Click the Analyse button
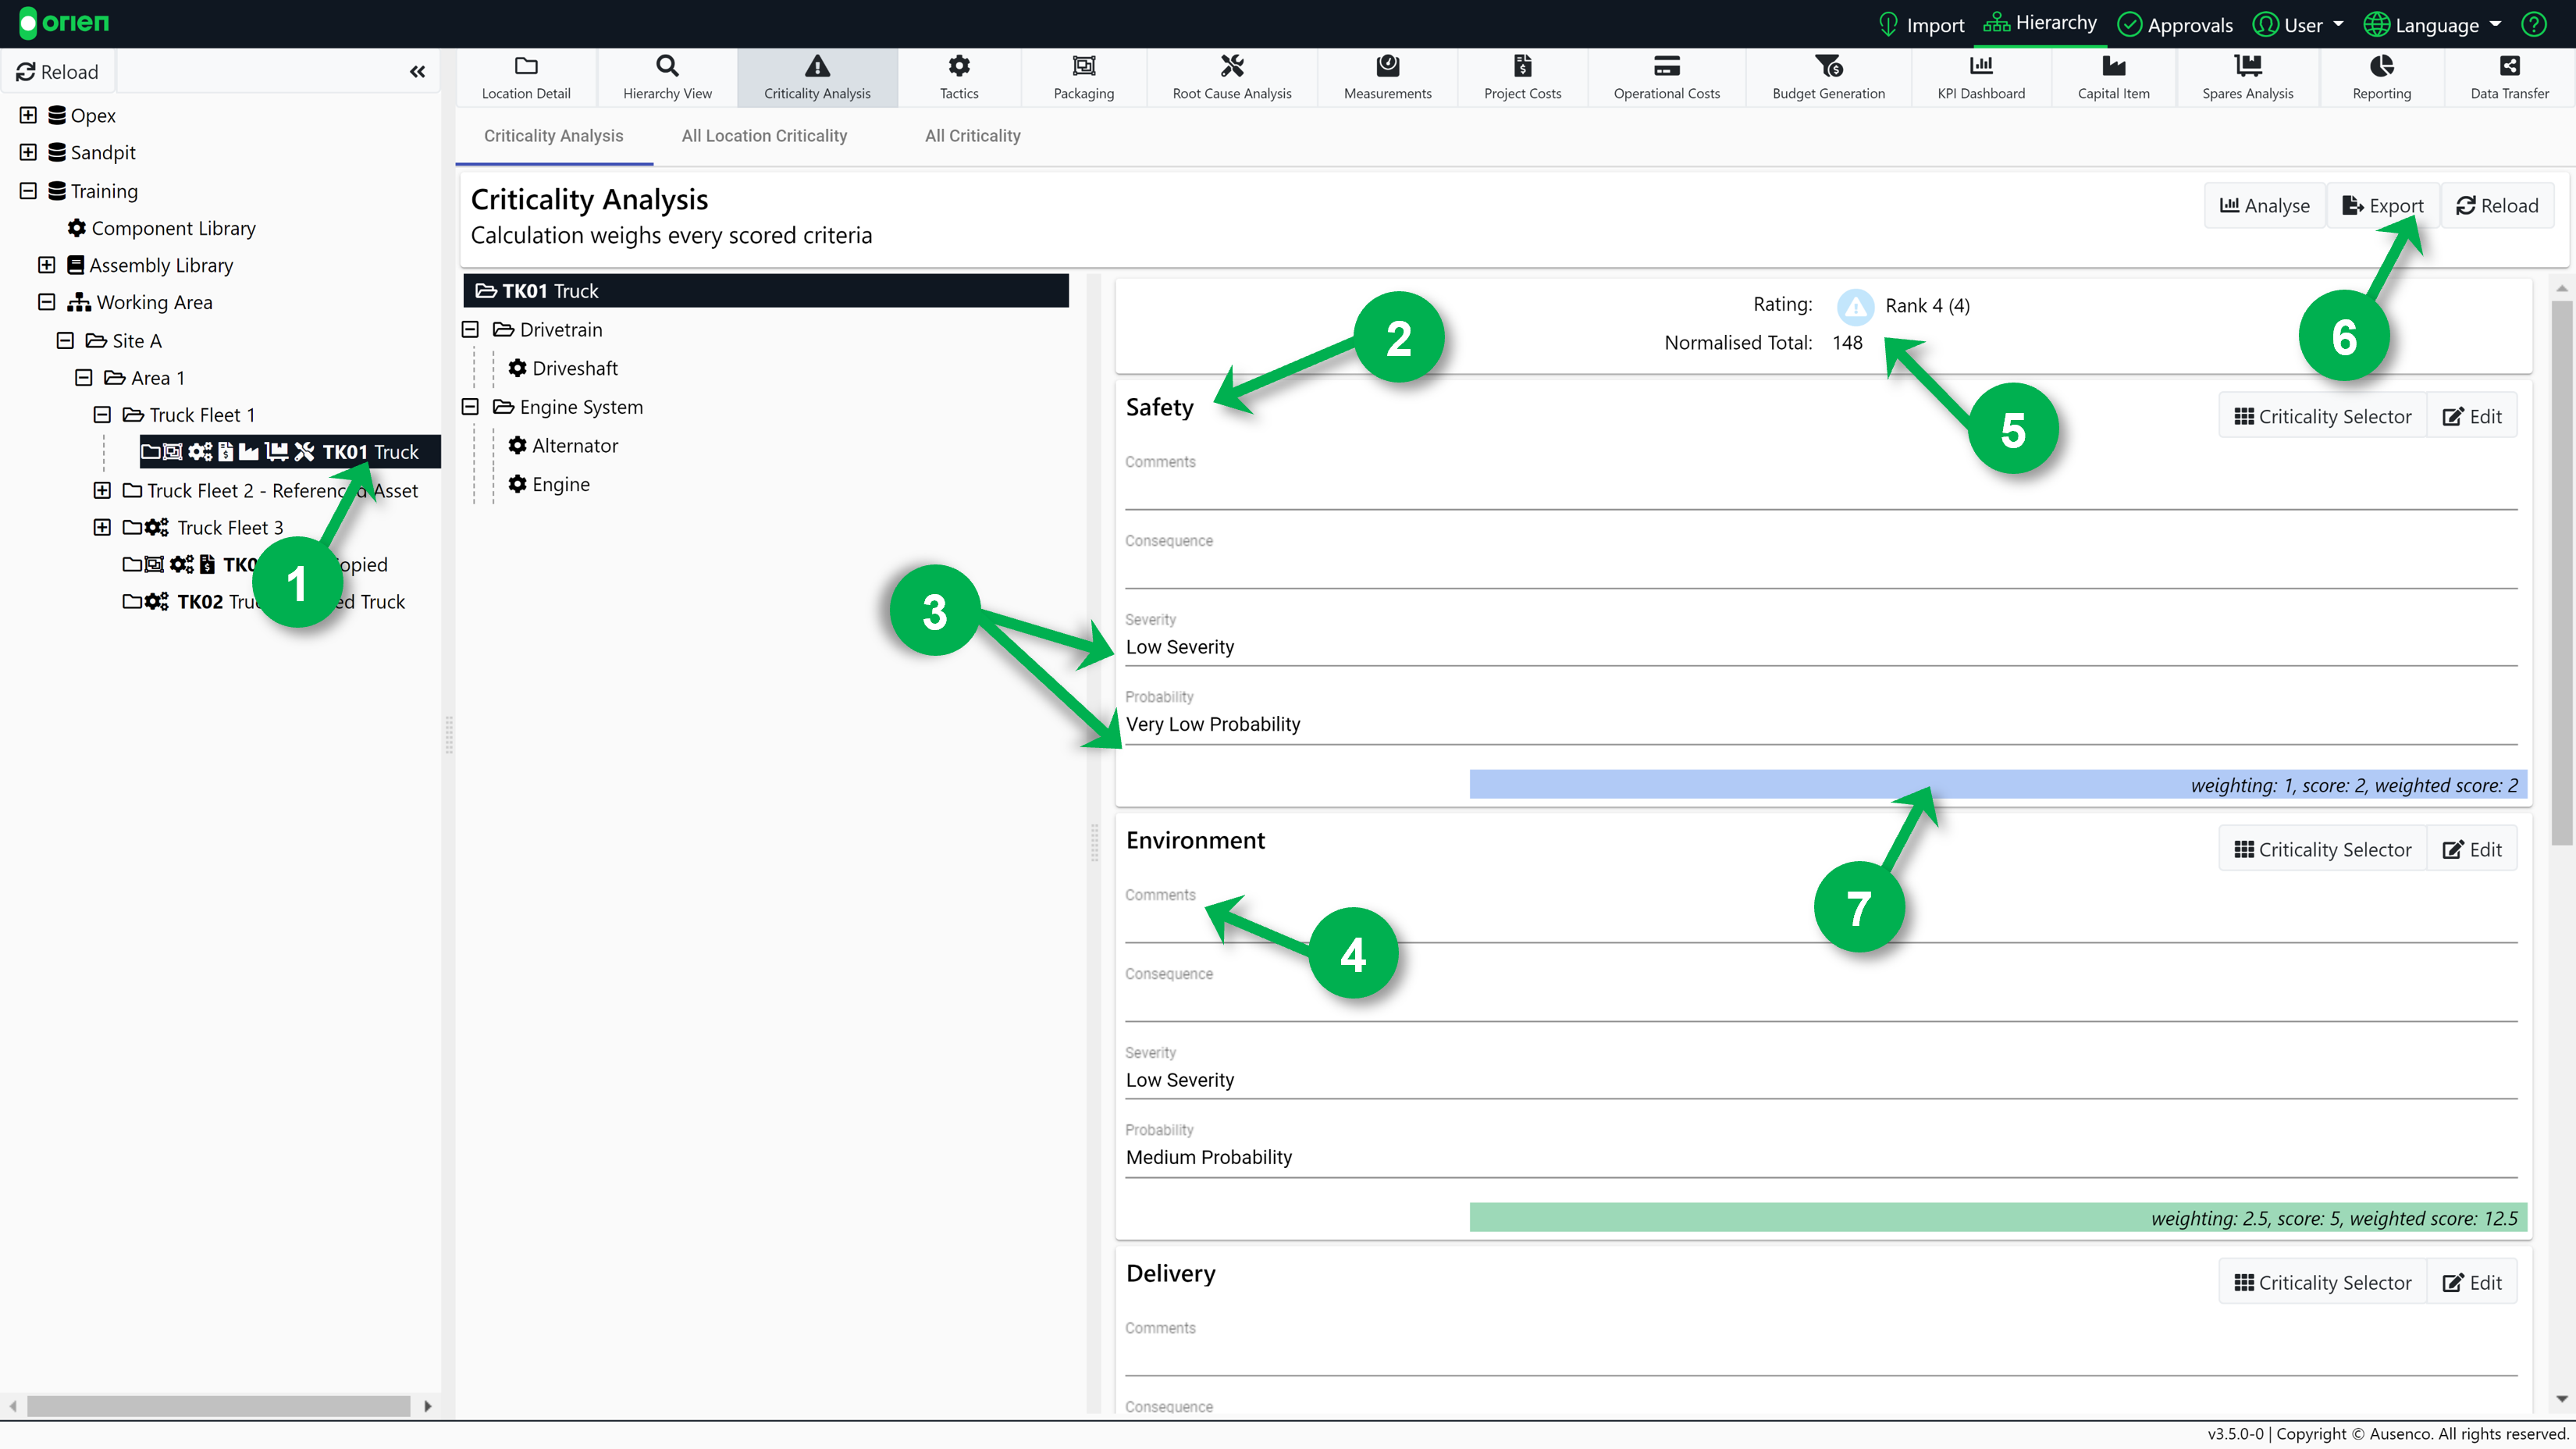The height and width of the screenshot is (1449, 2576). [2264, 206]
